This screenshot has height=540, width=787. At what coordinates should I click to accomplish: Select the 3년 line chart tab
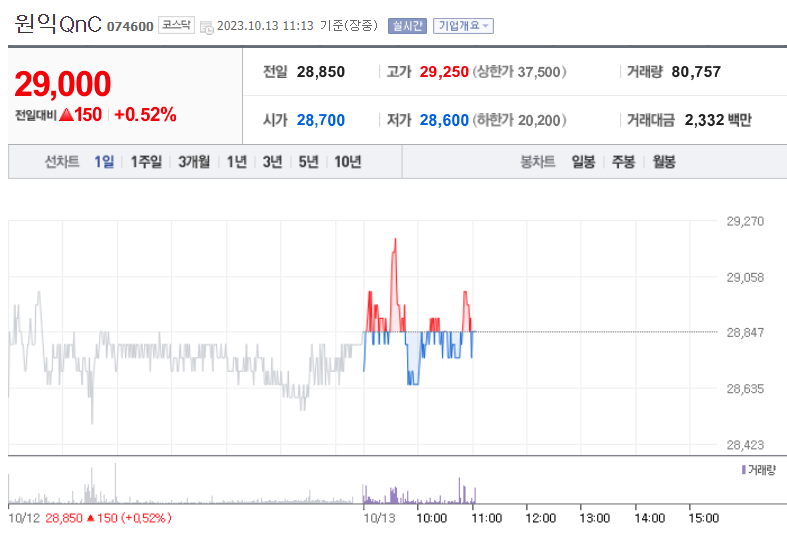[273, 162]
